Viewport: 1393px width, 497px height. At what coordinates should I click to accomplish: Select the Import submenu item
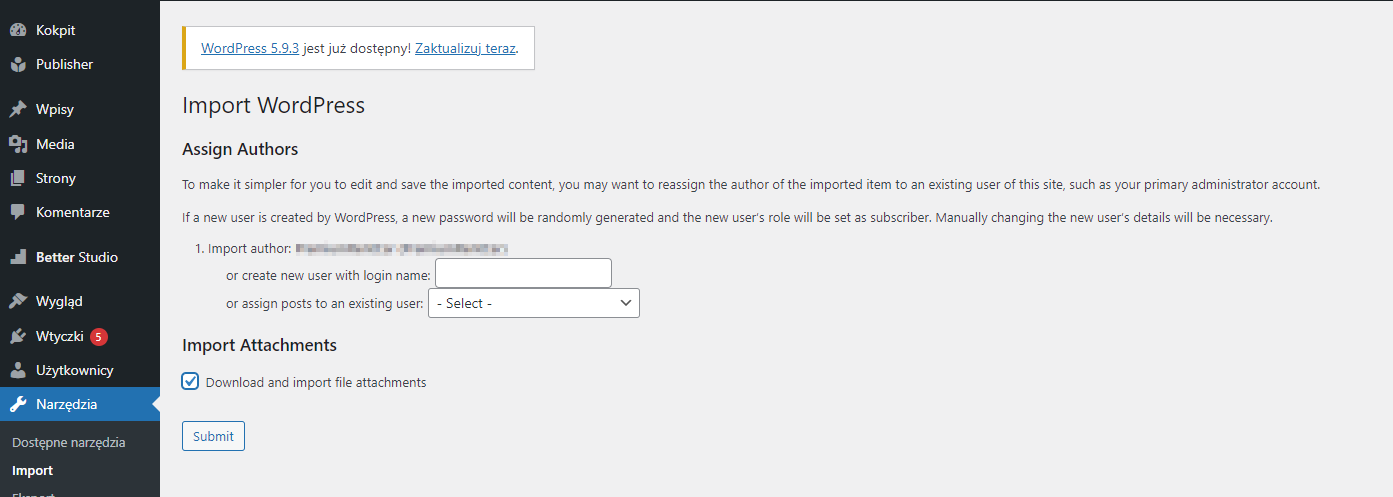coord(33,470)
